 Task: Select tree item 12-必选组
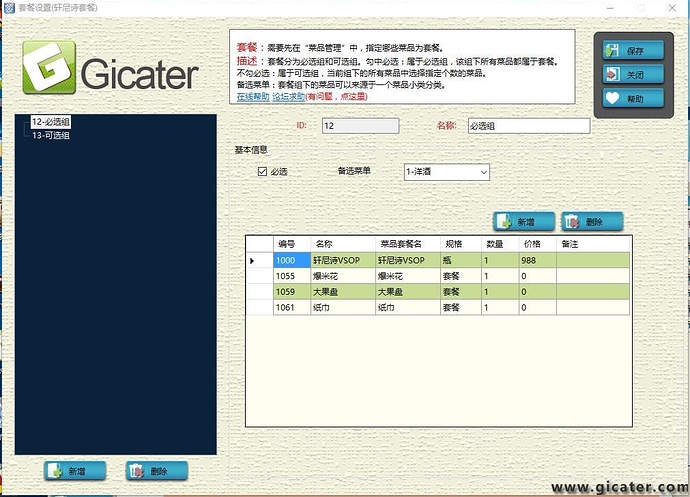51,122
